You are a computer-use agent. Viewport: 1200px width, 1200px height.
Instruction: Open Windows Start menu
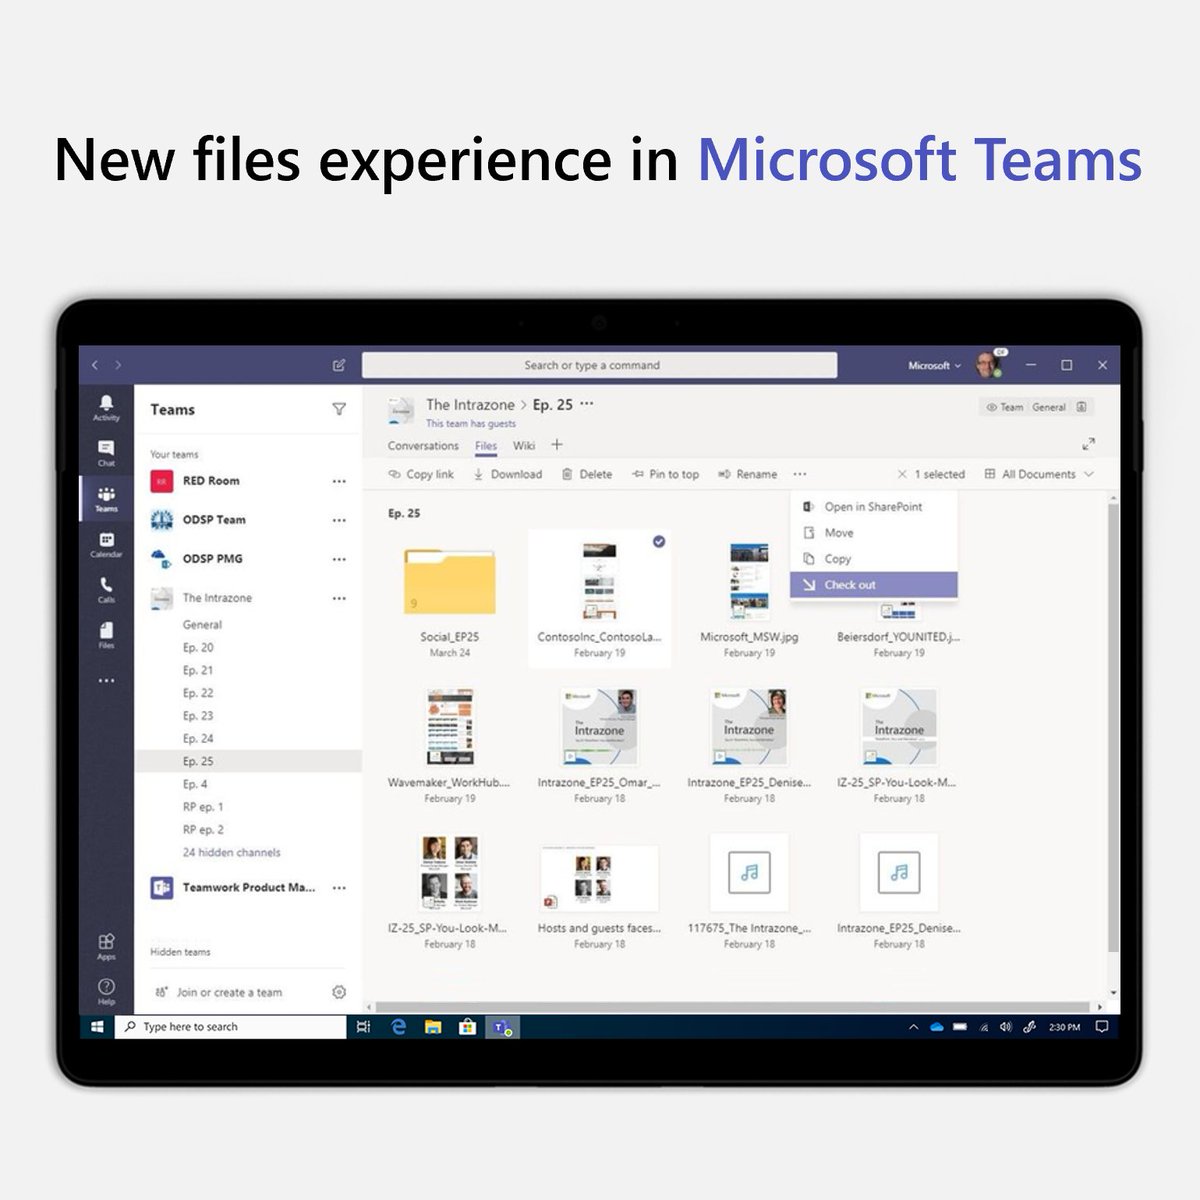pos(97,1026)
